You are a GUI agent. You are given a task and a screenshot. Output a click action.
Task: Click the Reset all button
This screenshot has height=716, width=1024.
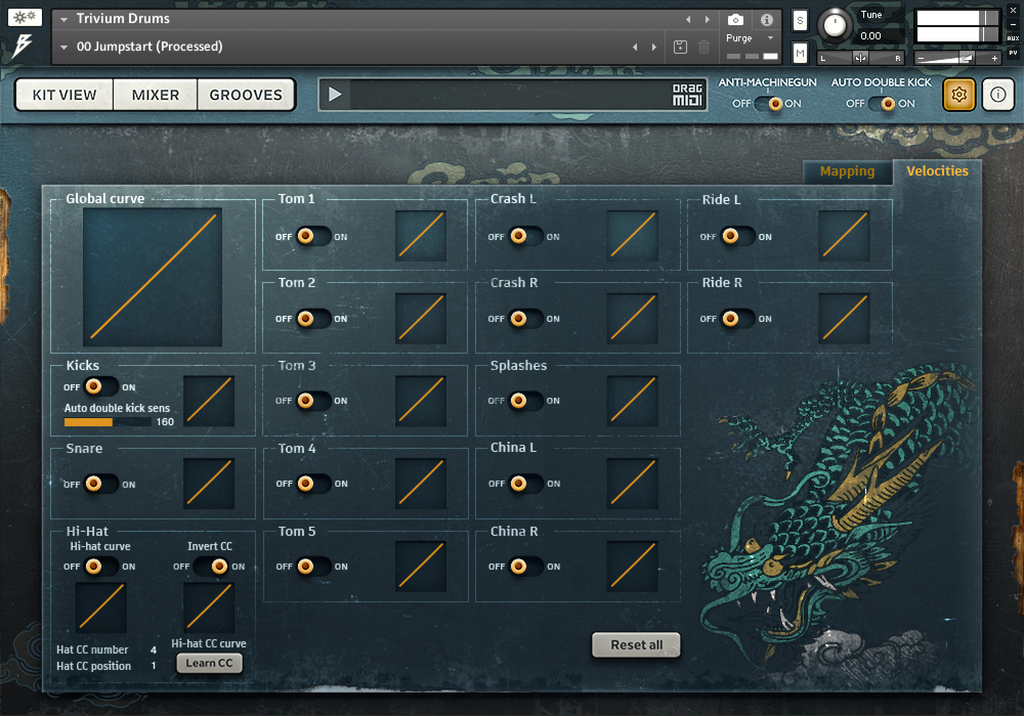636,645
